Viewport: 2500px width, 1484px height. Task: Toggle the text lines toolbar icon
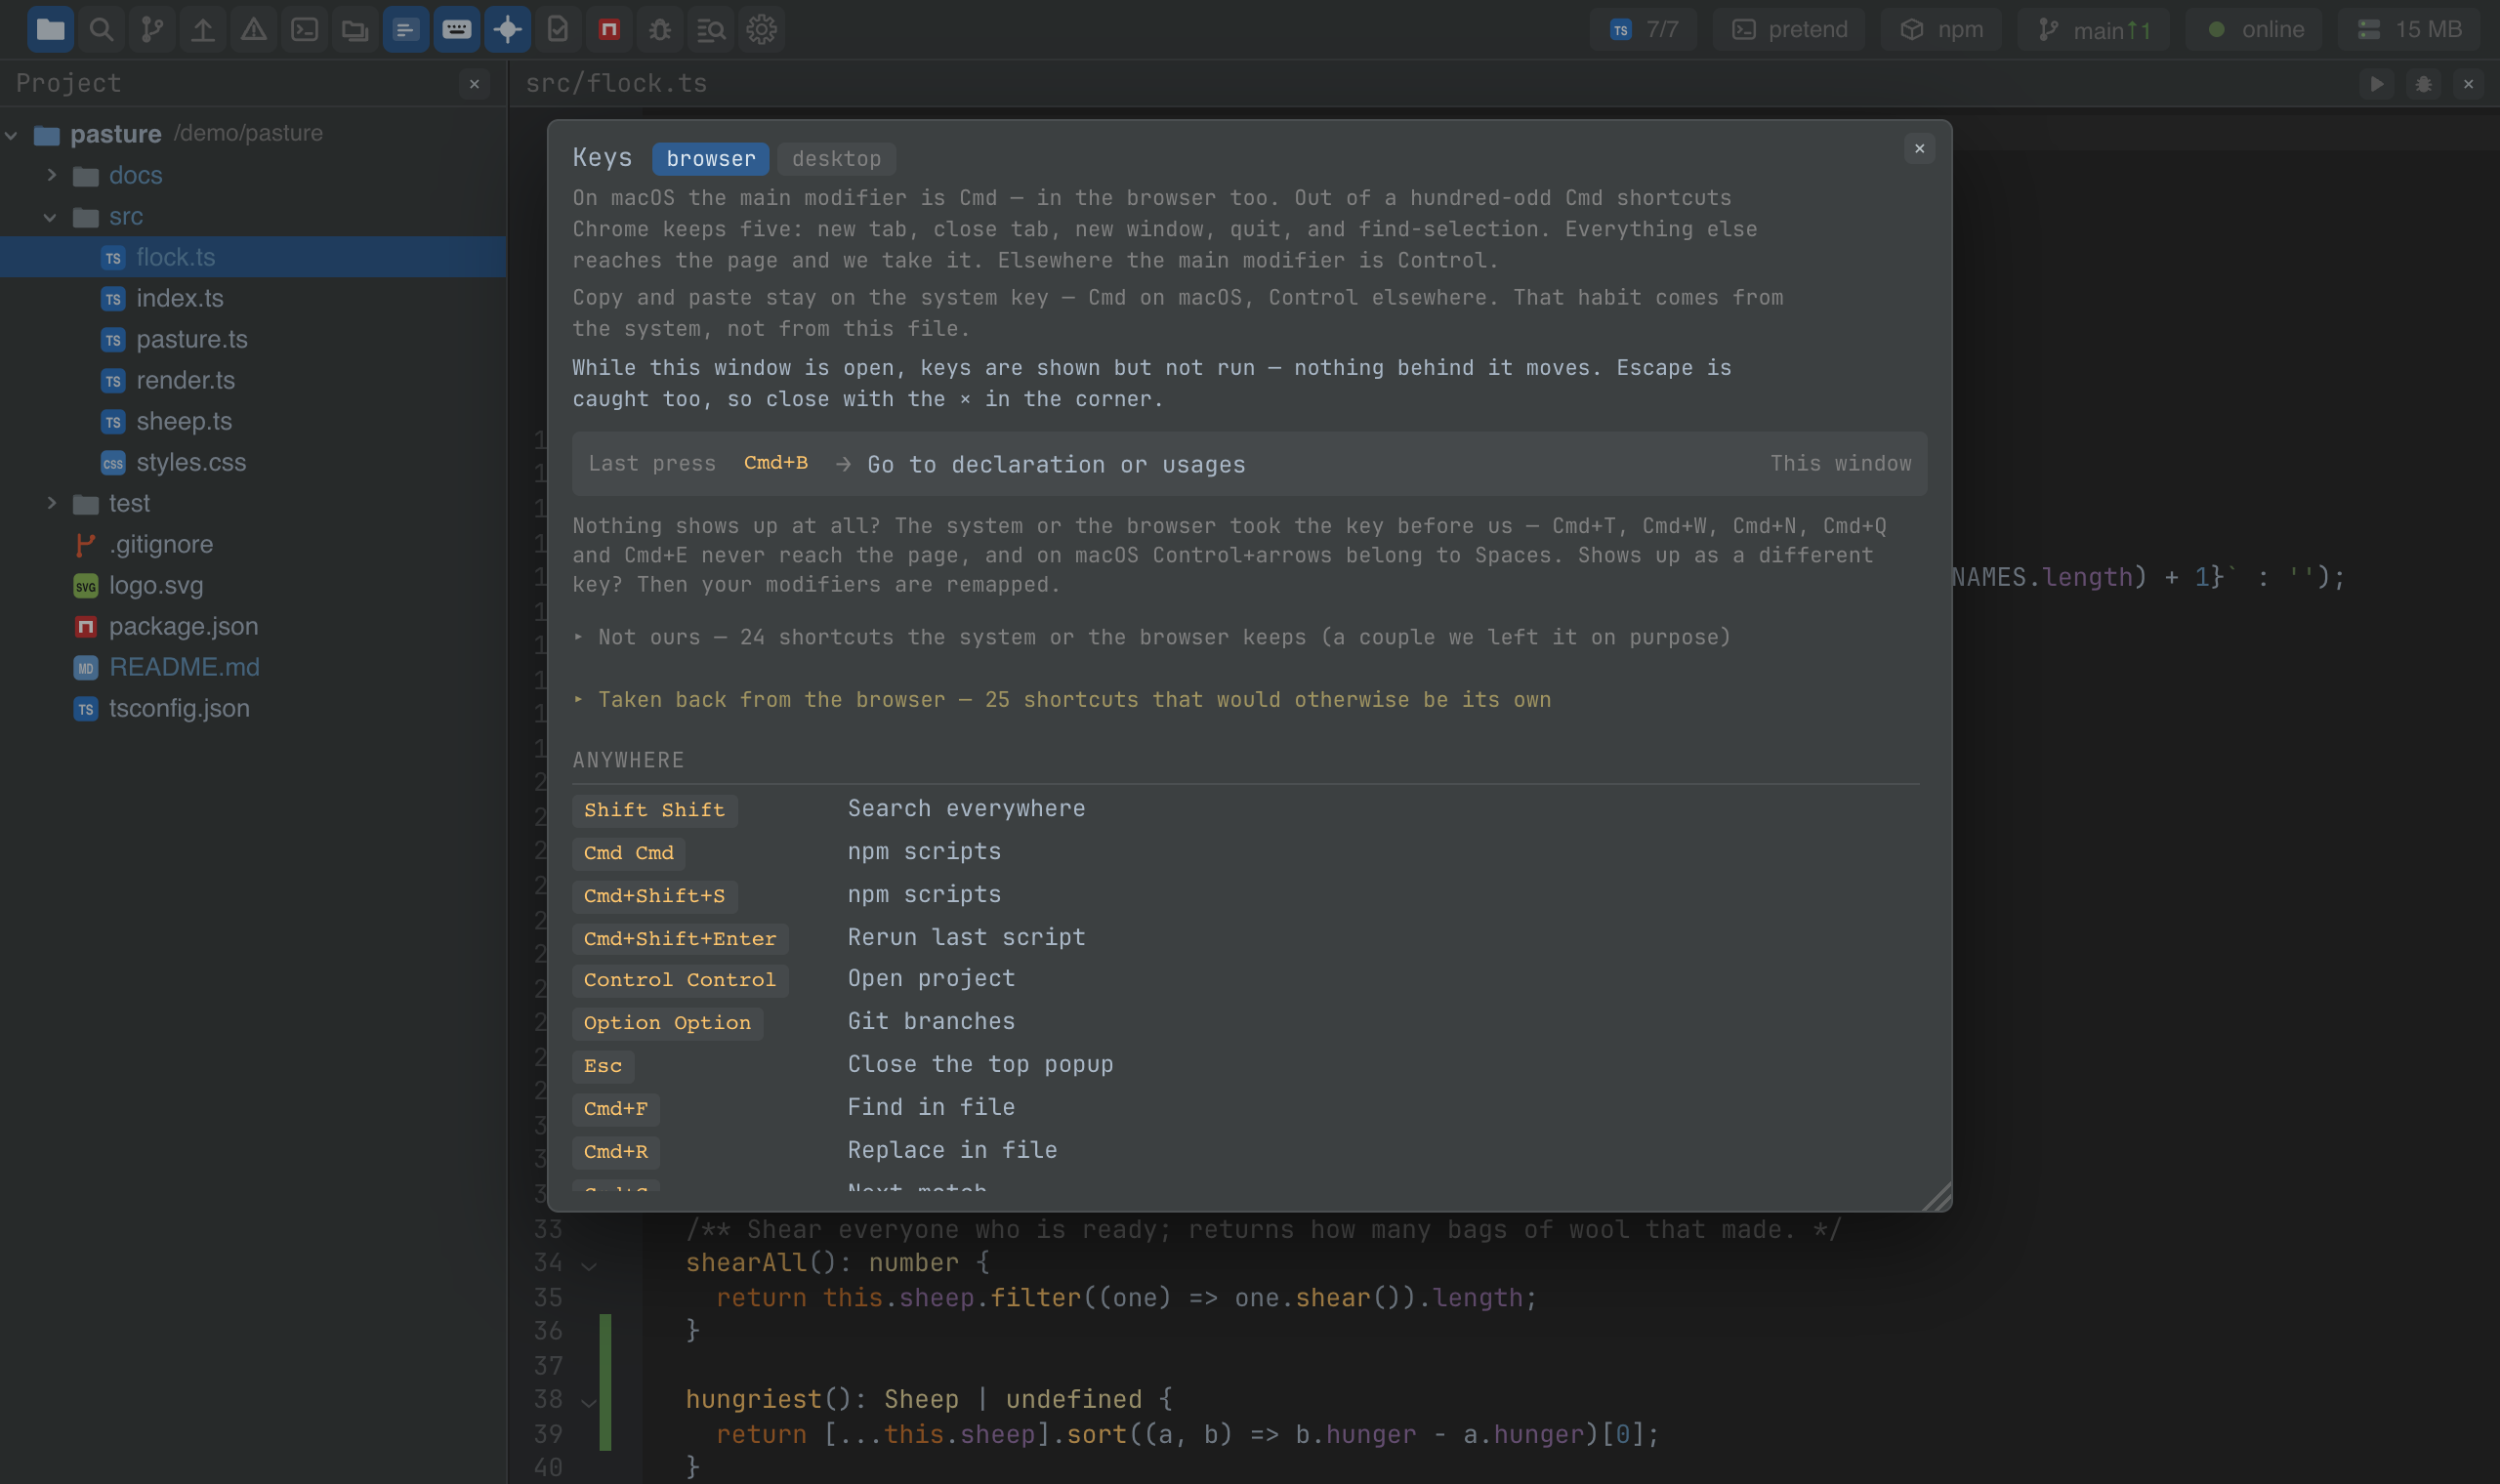(406, 30)
